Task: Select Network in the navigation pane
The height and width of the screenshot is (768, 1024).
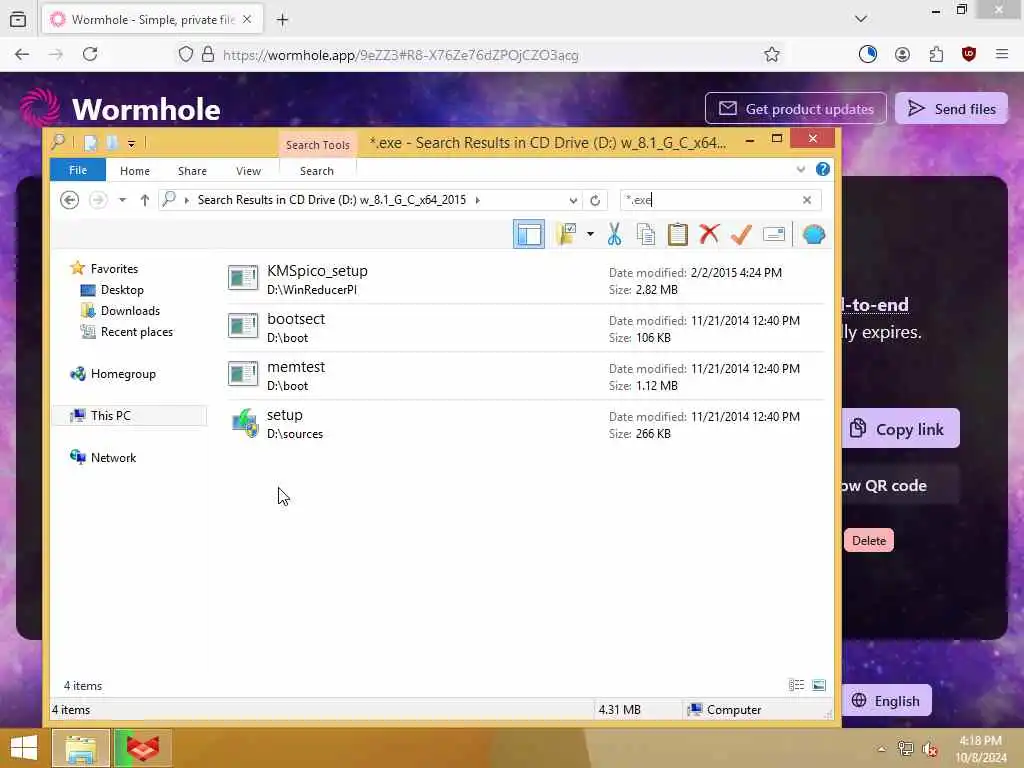Action: point(113,458)
